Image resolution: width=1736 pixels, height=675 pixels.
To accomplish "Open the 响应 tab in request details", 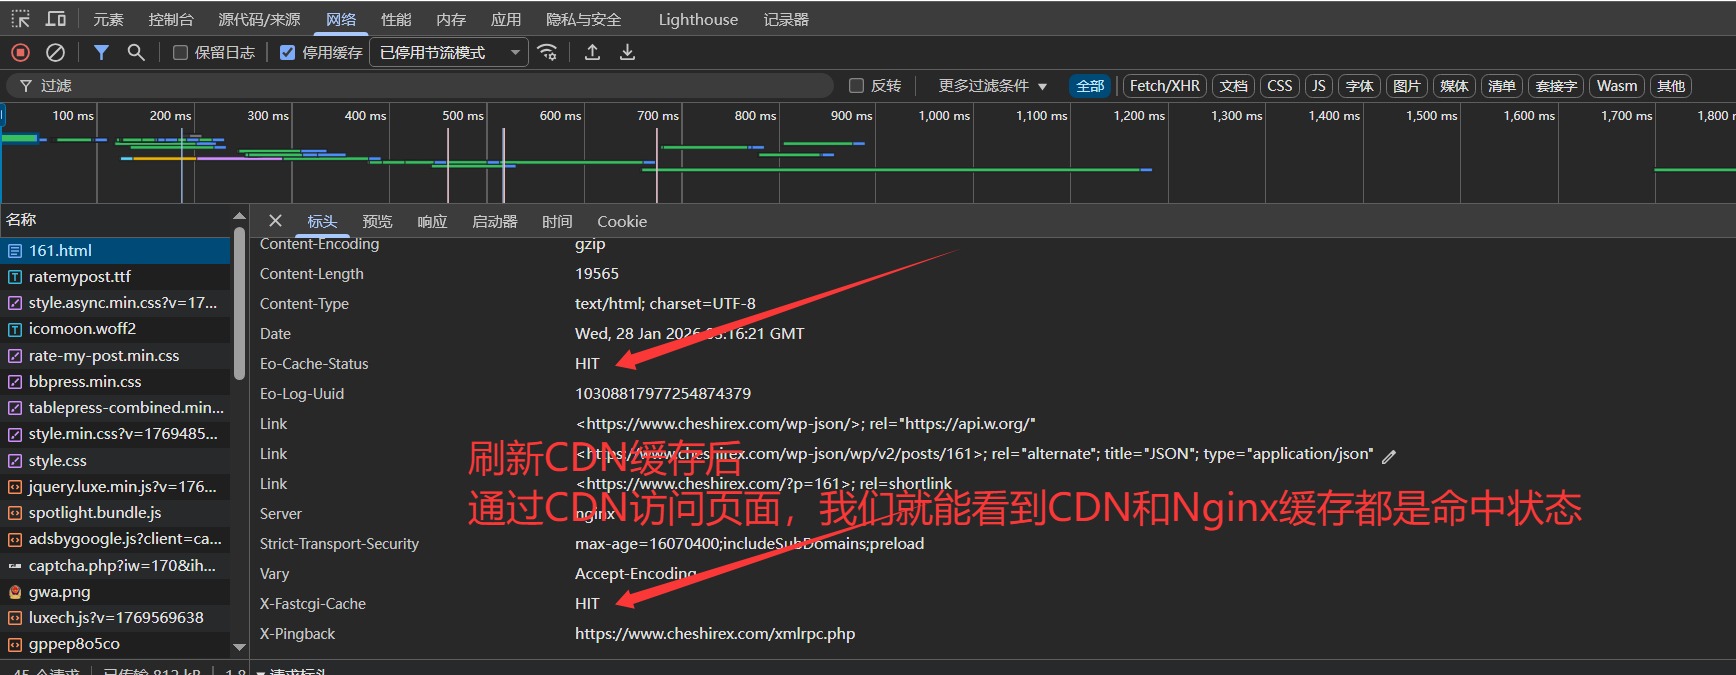I will pos(432,221).
